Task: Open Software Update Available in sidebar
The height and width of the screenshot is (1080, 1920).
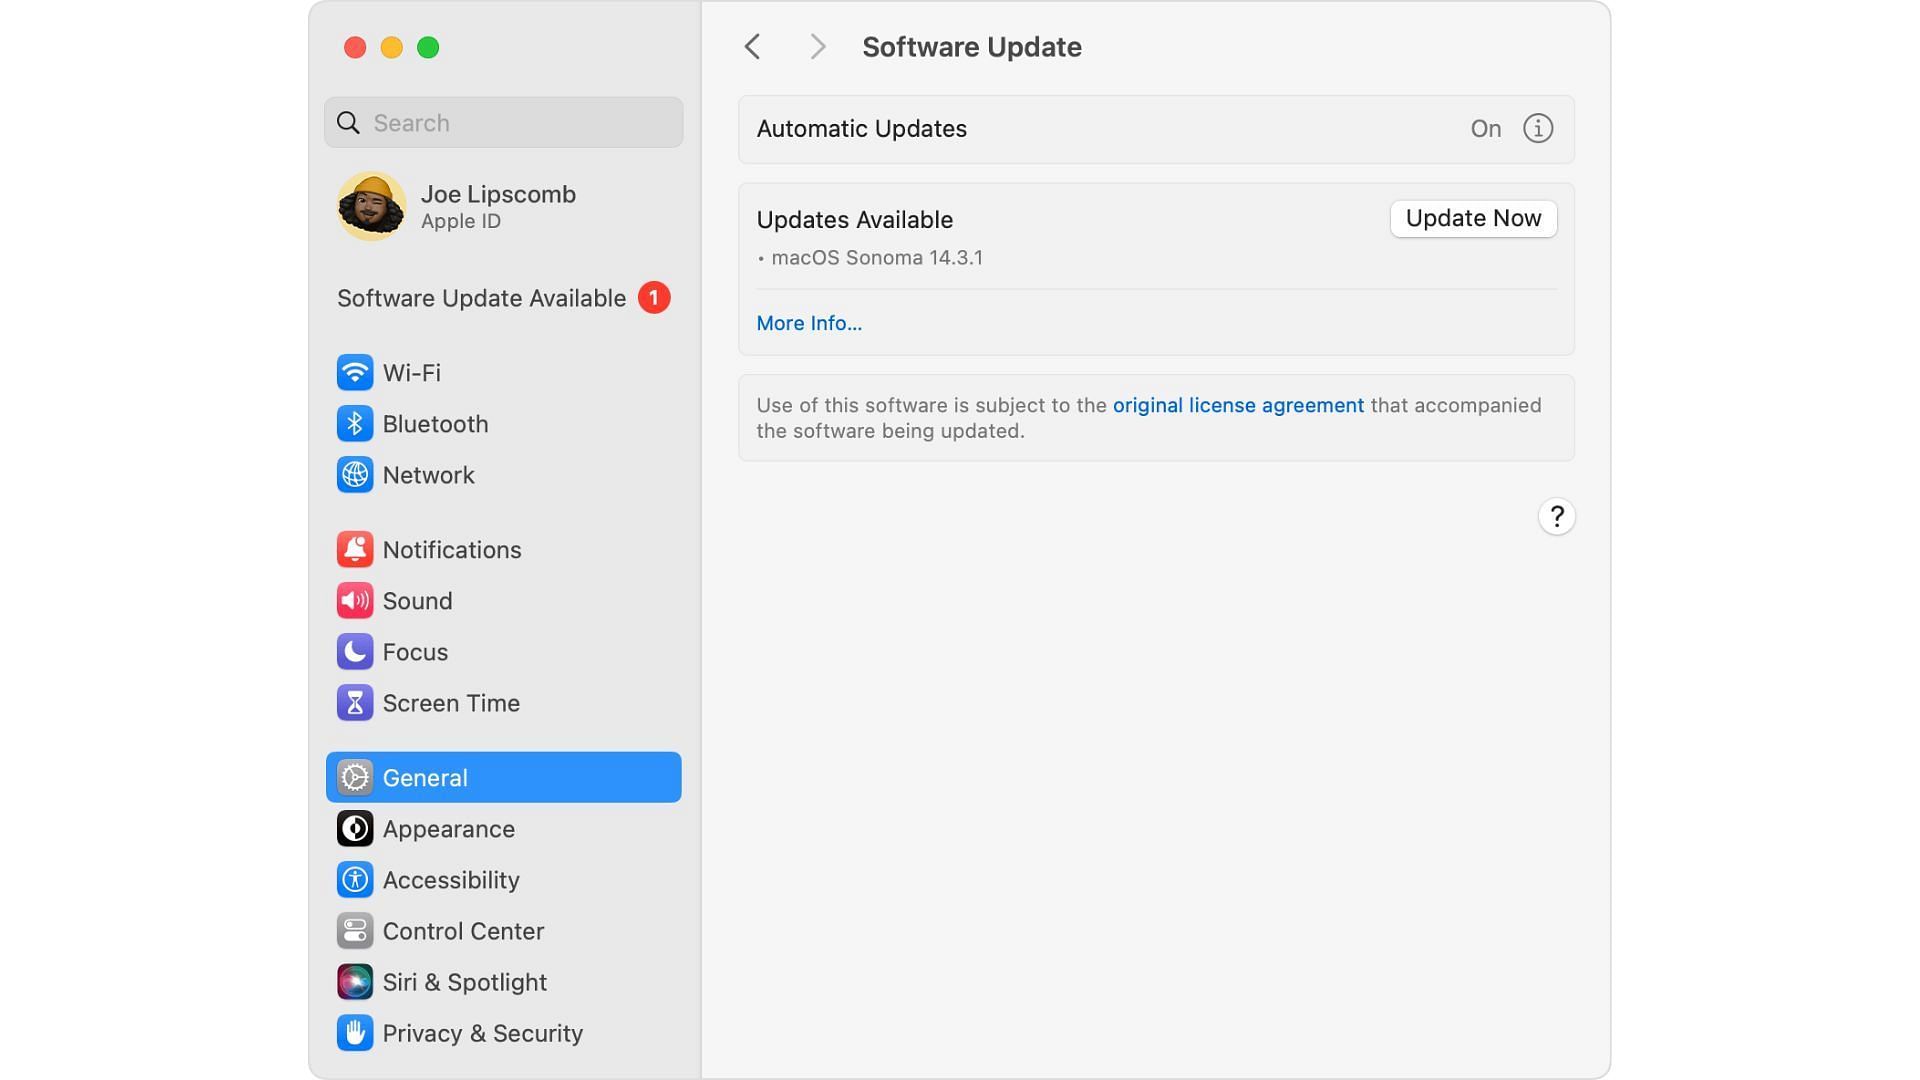Action: pyautogui.click(x=503, y=298)
